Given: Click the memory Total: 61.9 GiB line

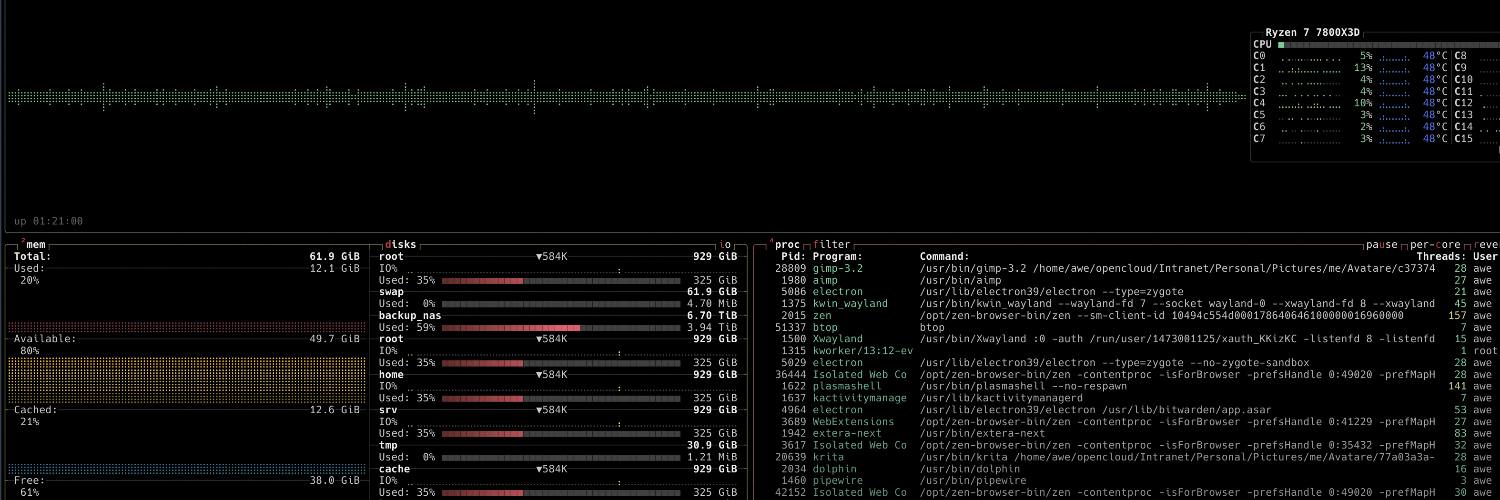Looking at the screenshot, I should coord(186,256).
